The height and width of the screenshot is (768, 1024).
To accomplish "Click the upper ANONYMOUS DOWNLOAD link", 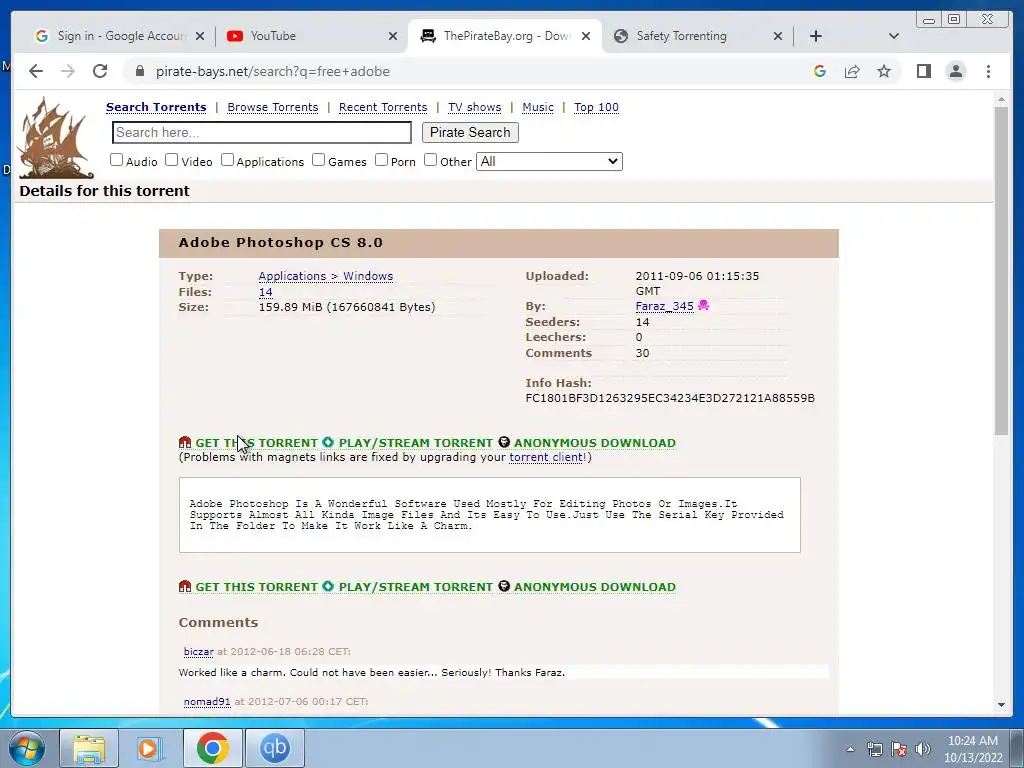I will click(x=595, y=443).
